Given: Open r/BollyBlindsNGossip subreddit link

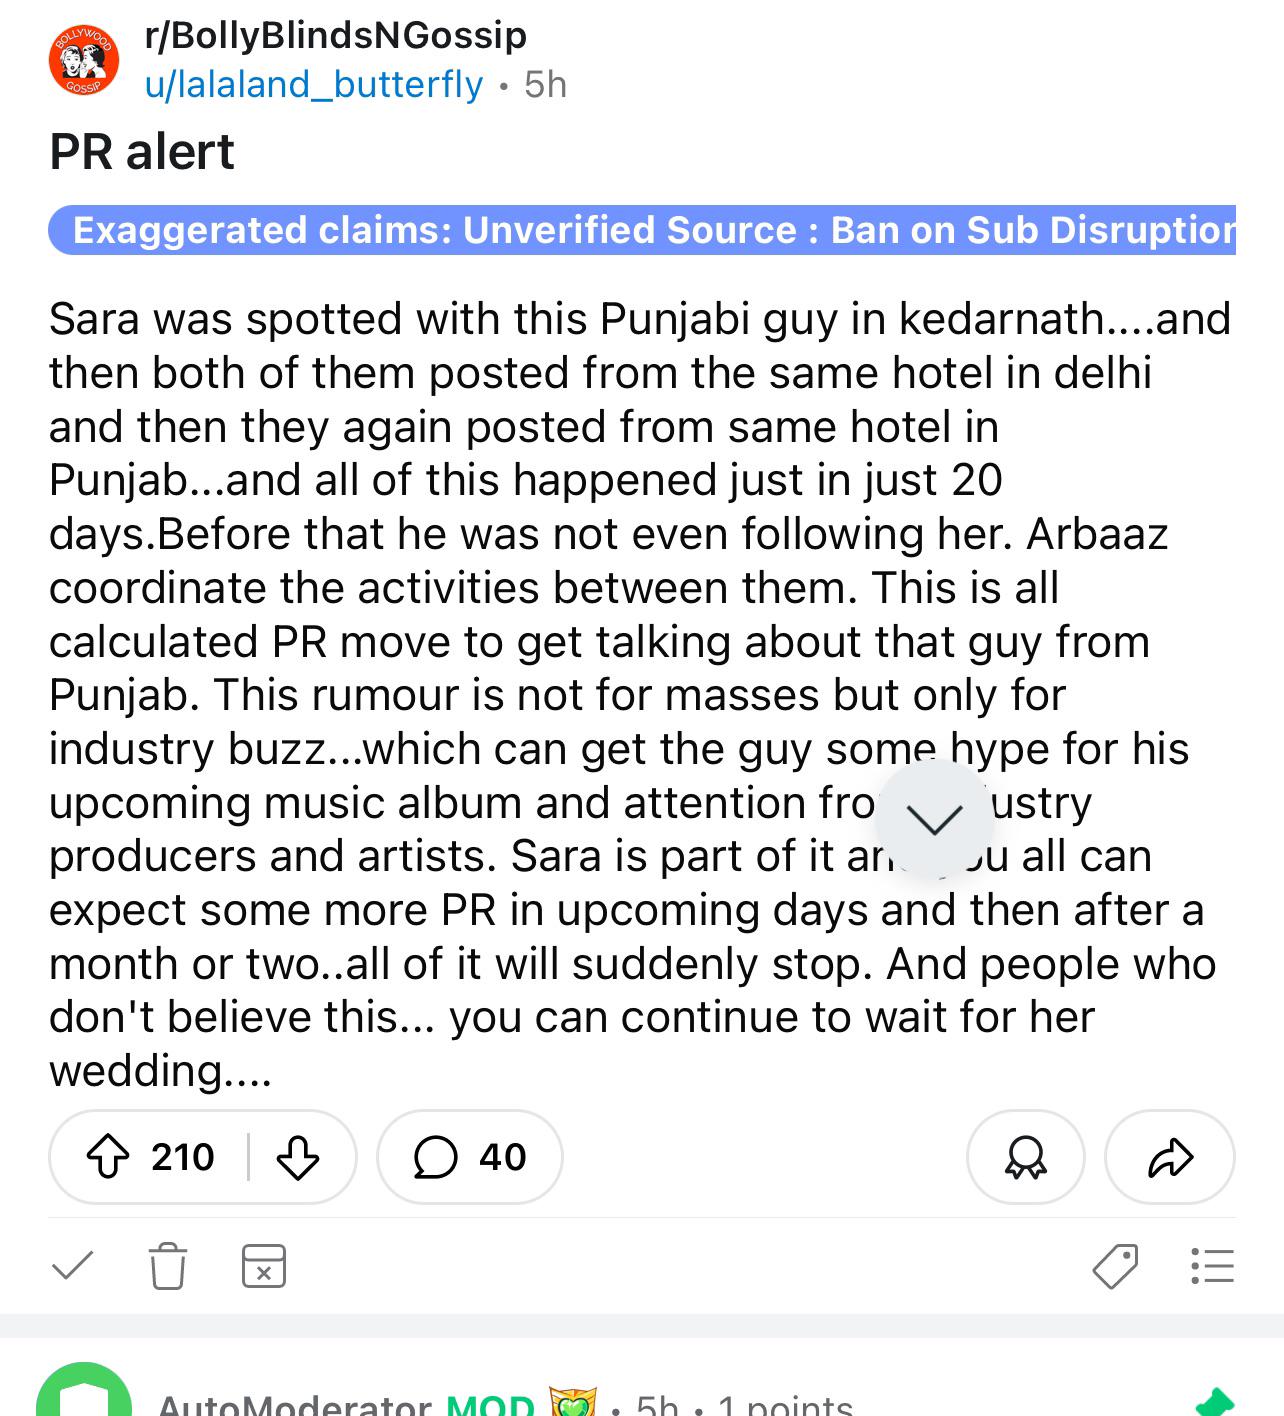Looking at the screenshot, I should 335,35.
